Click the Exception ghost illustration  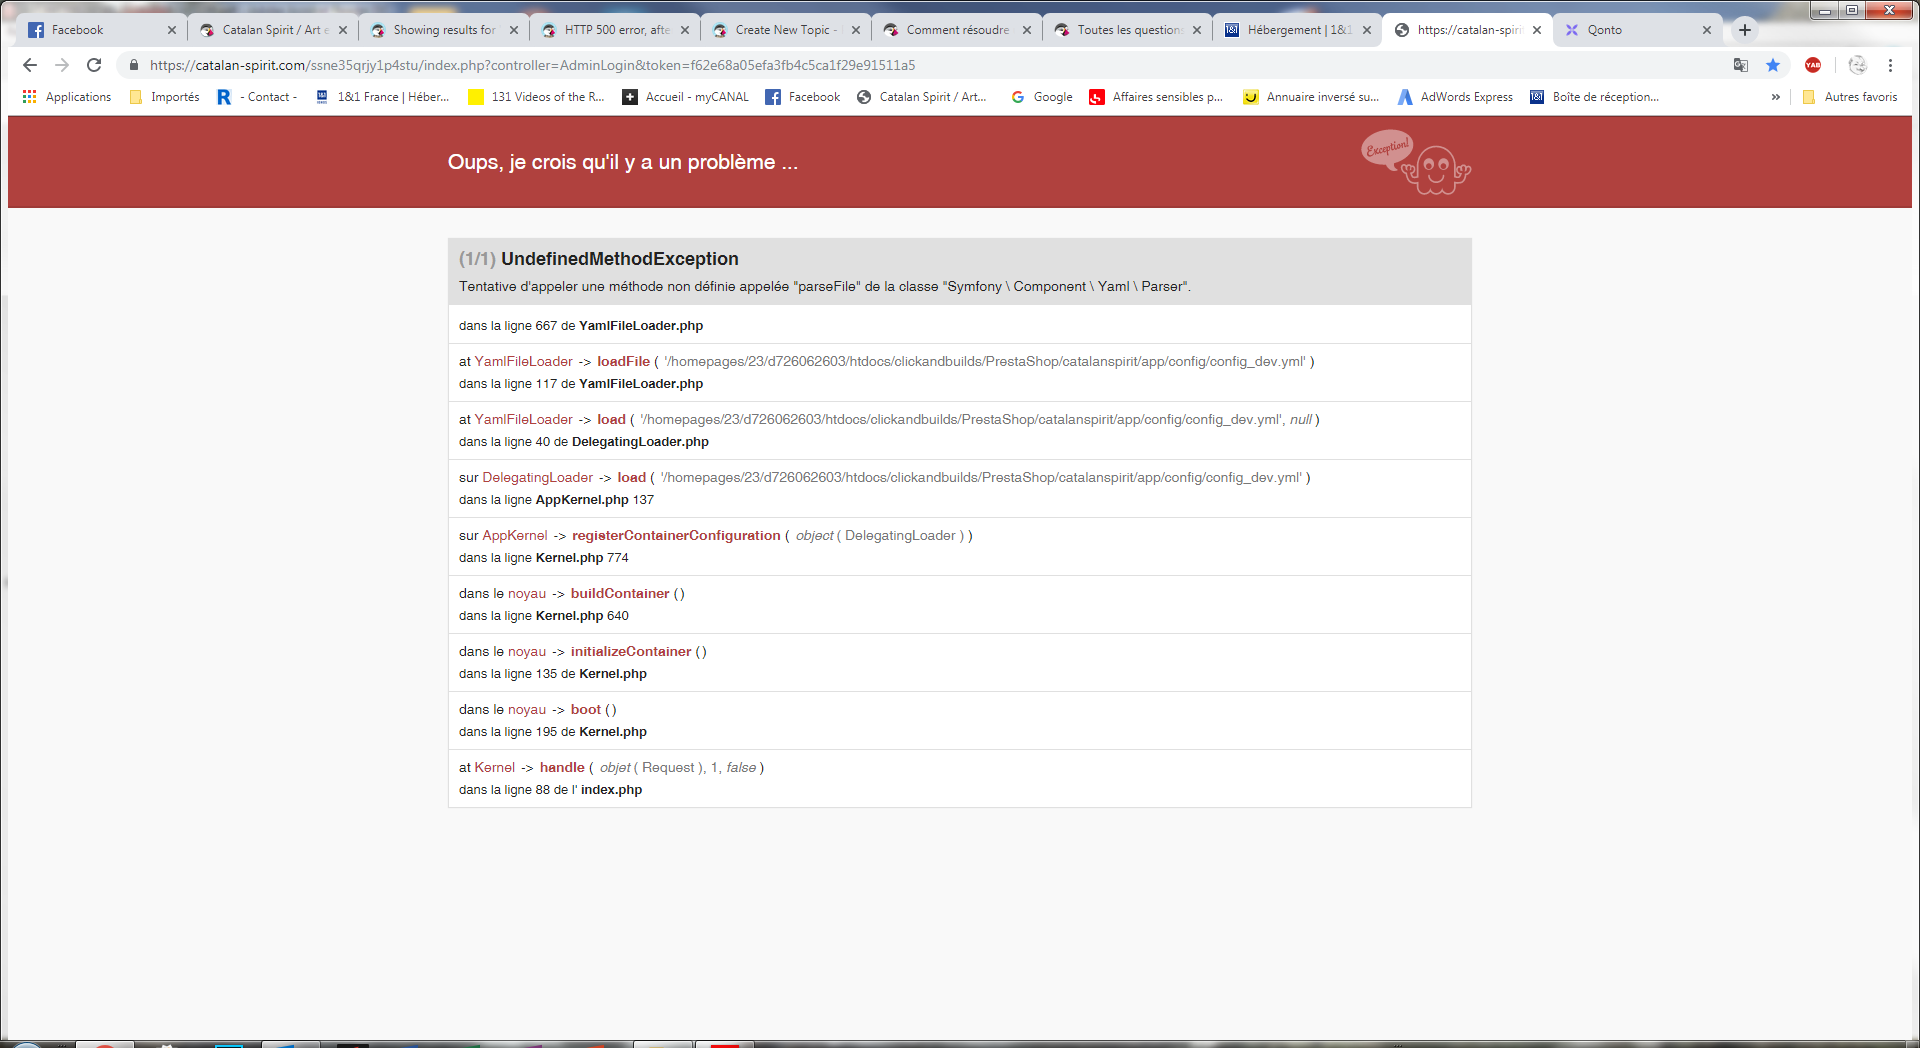[x=1416, y=162]
